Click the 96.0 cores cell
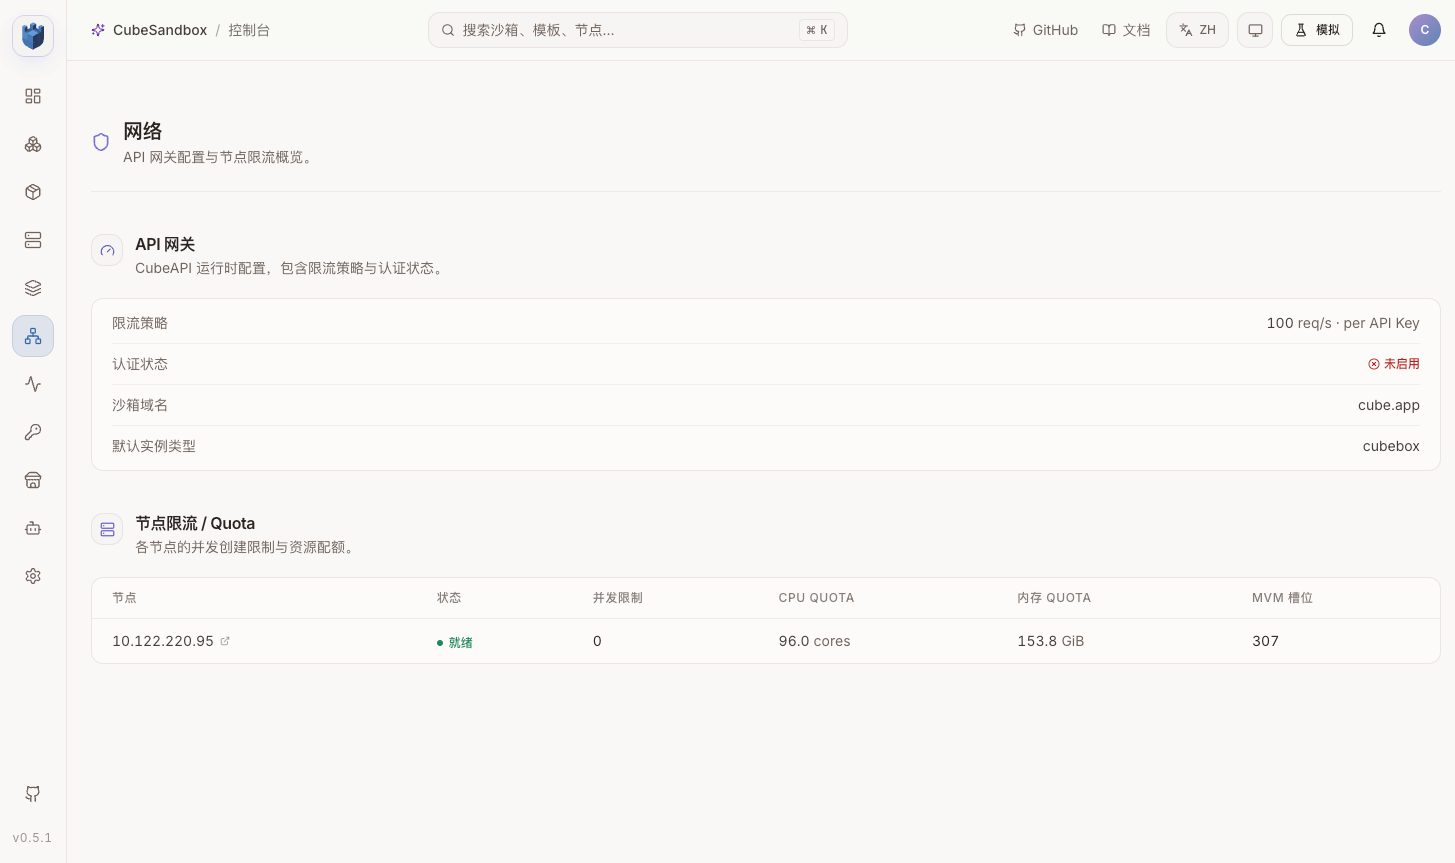1455x863 pixels. coord(815,641)
